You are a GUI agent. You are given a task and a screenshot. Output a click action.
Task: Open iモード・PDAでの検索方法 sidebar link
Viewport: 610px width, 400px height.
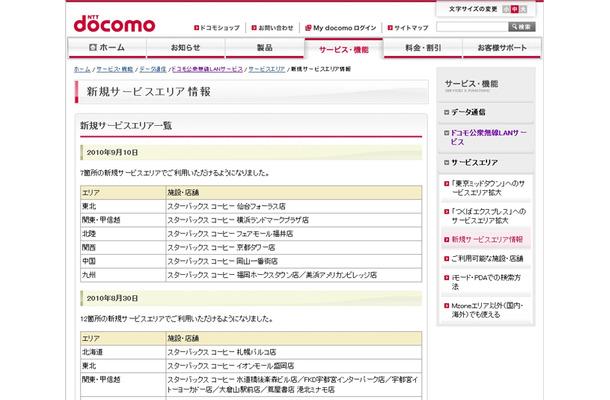point(486,282)
